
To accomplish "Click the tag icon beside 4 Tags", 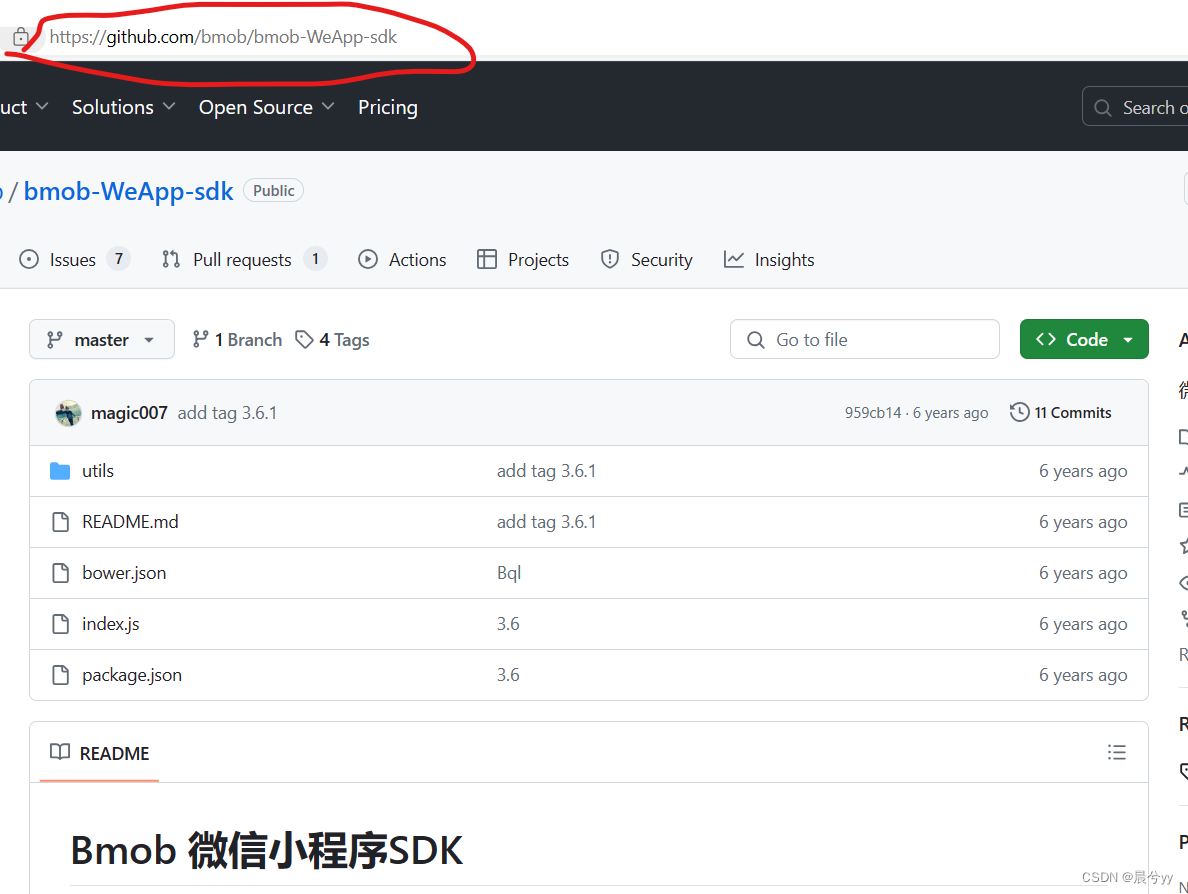I will click(305, 339).
